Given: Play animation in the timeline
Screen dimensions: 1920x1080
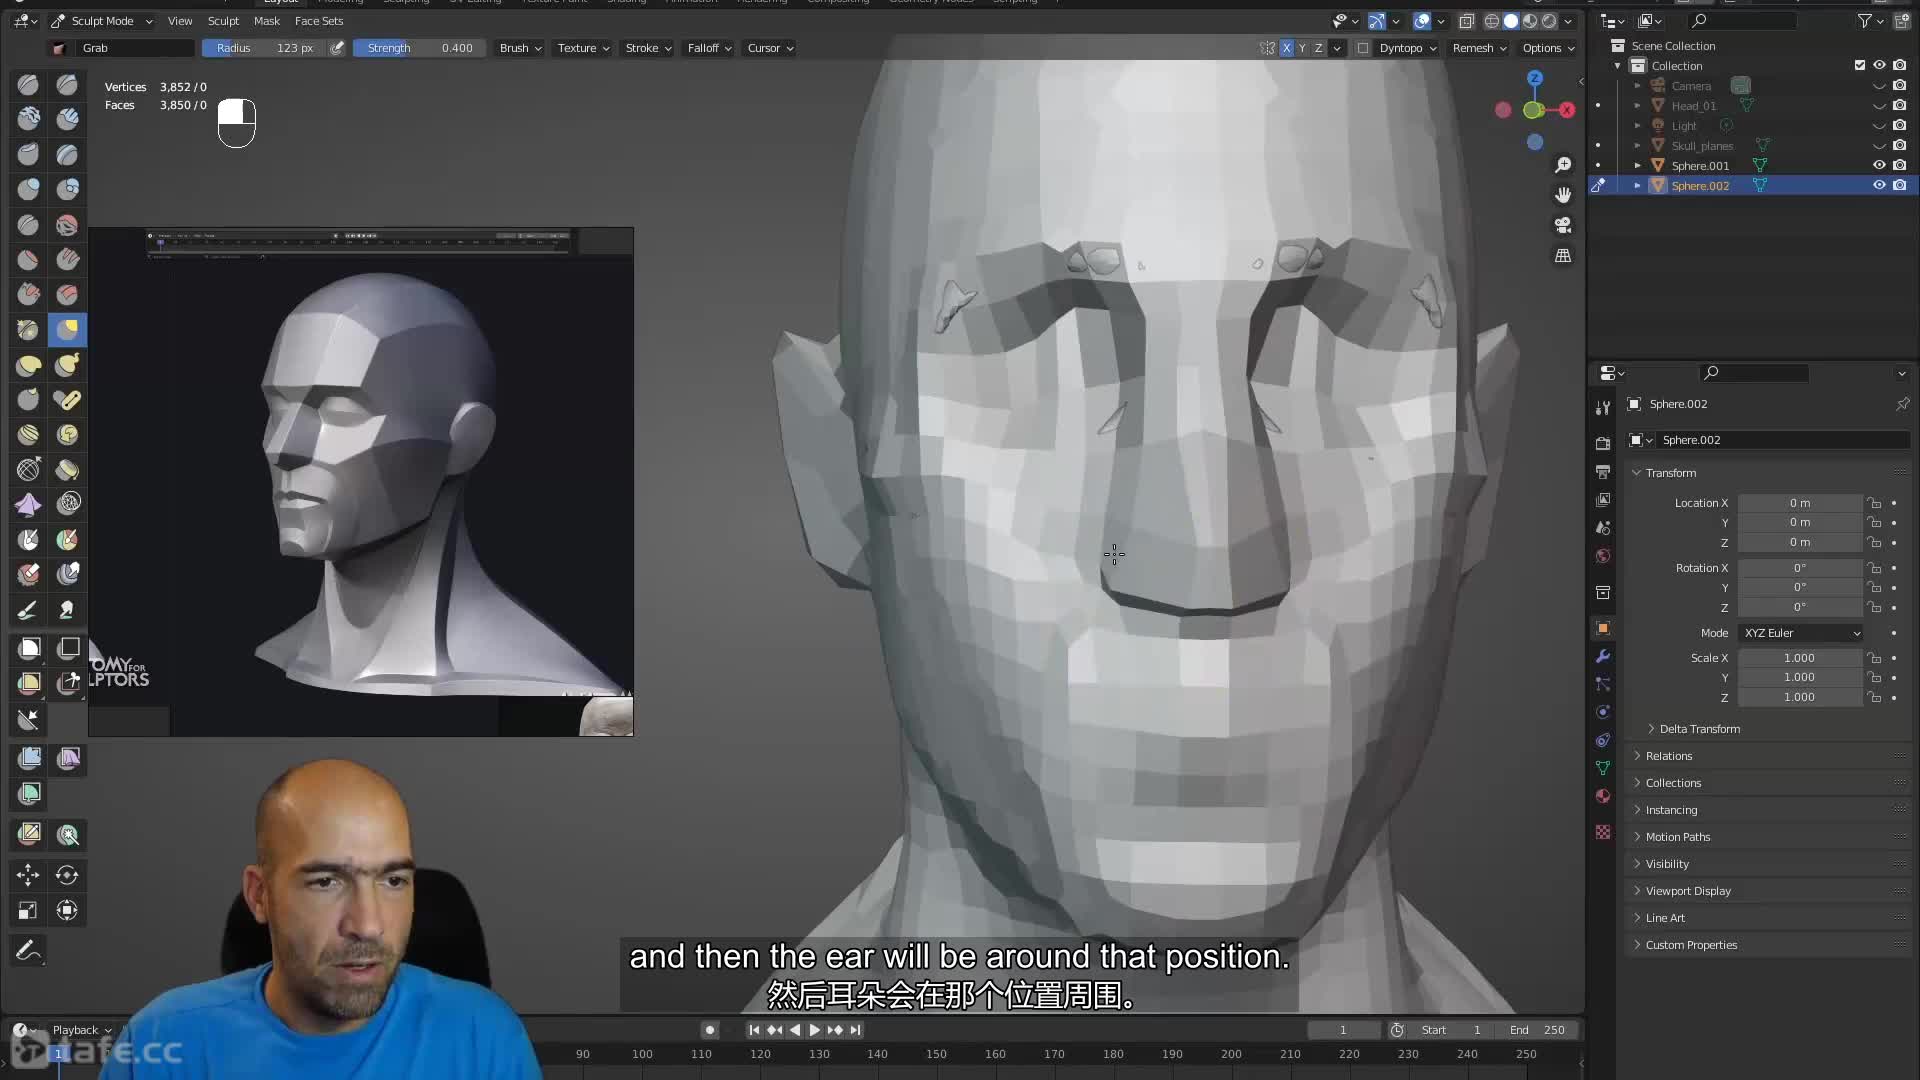Looking at the screenshot, I should pos(814,1030).
